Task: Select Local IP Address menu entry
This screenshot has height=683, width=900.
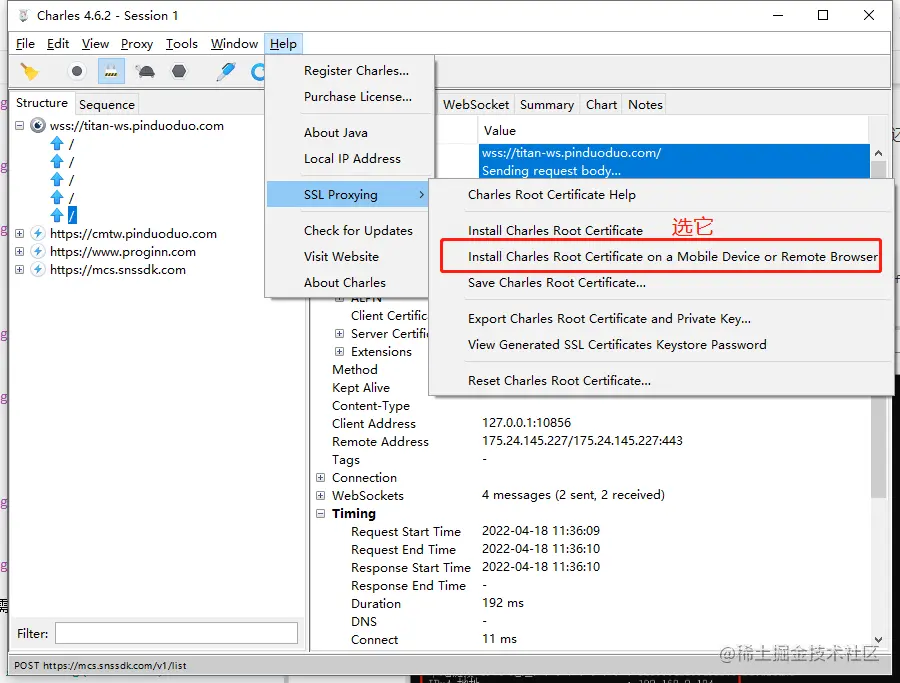Action: [350, 159]
